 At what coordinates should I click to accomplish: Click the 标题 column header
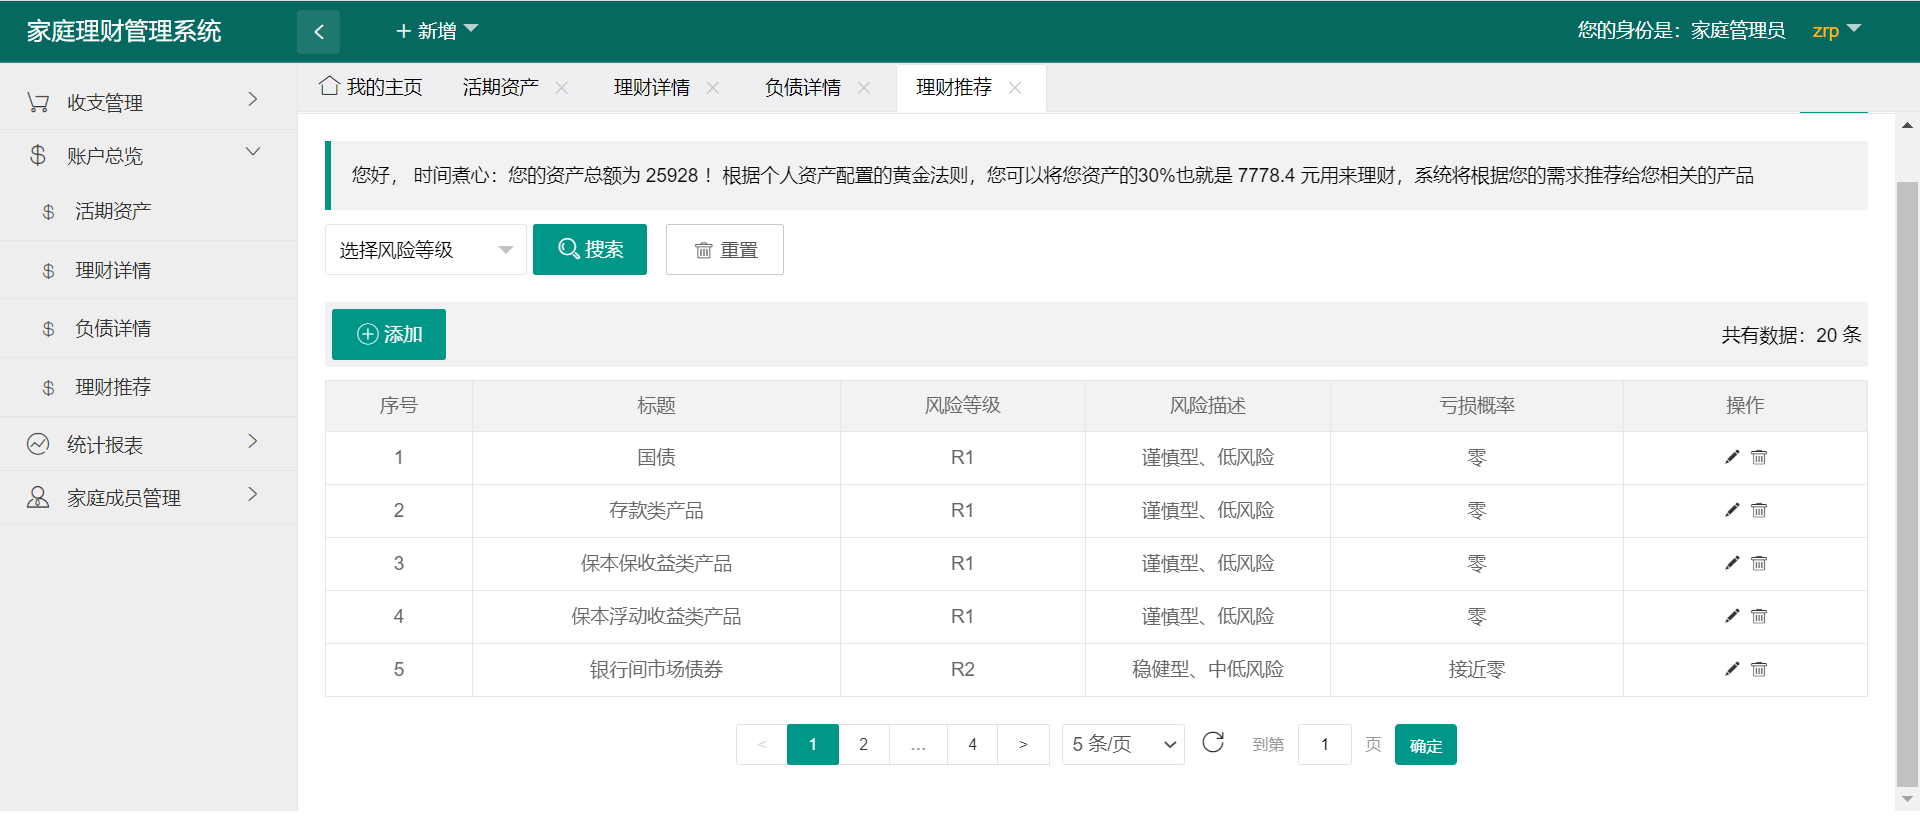656,405
